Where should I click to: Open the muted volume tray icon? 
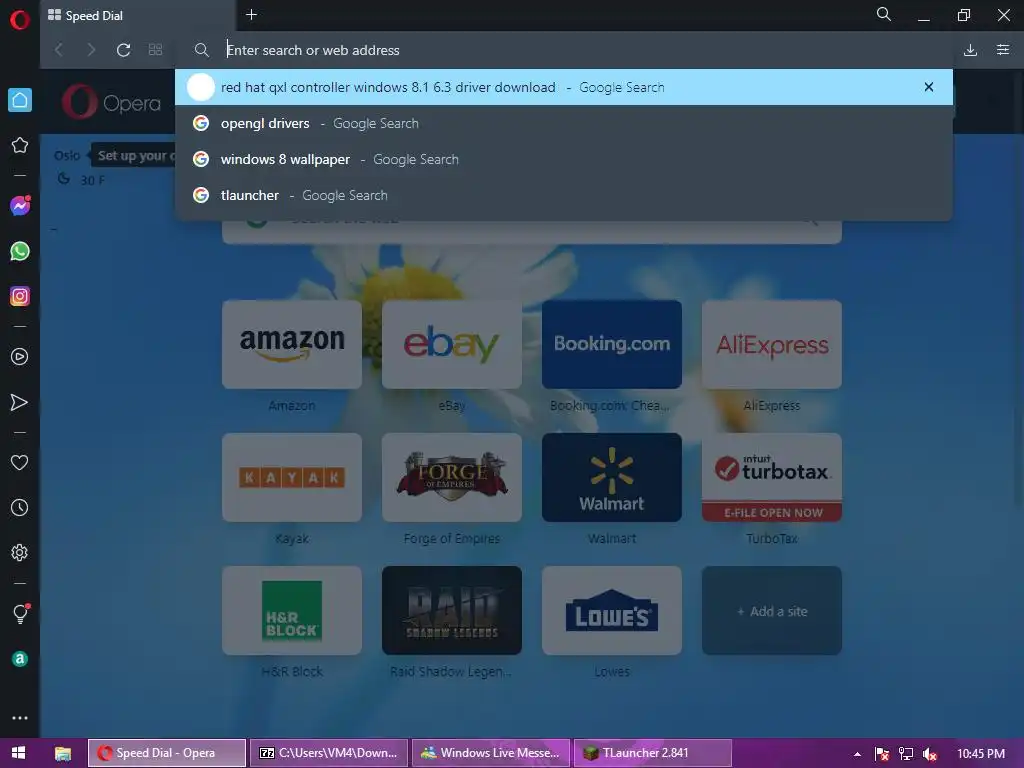(930, 754)
